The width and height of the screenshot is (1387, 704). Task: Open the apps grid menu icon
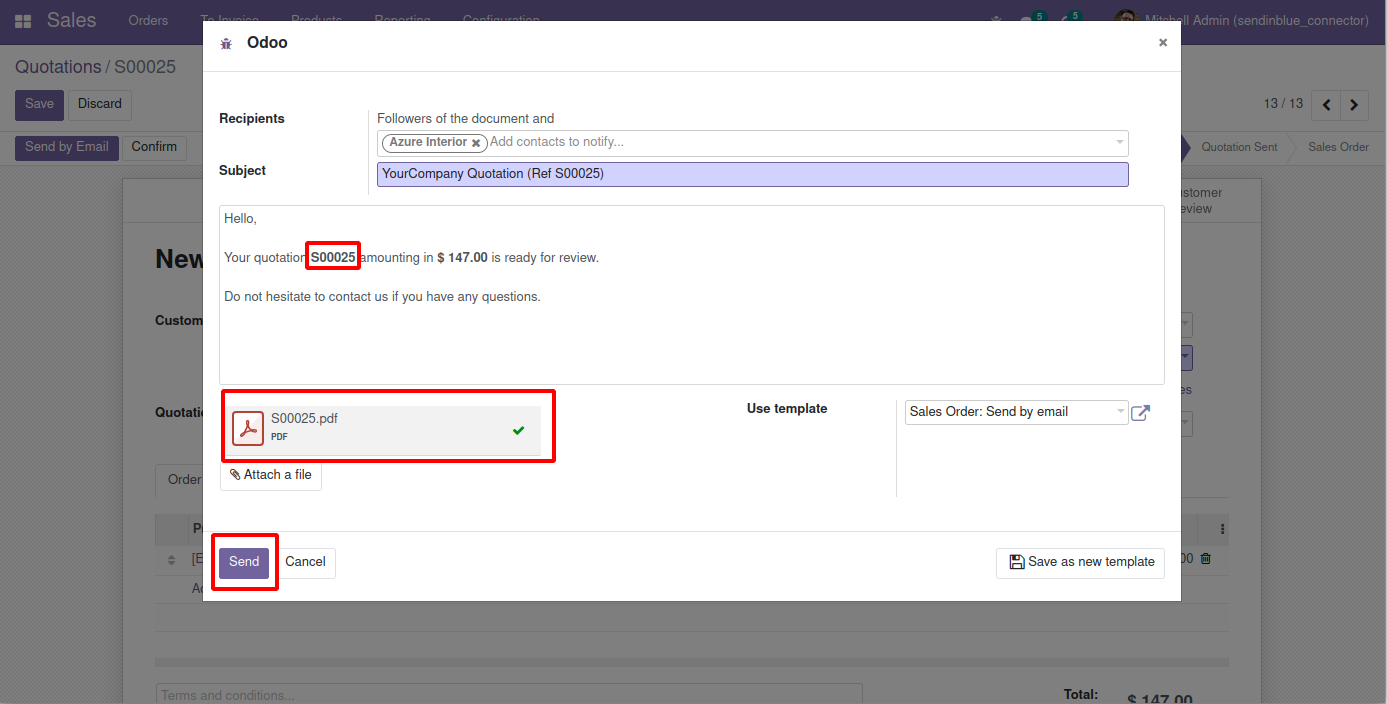pyautogui.click(x=23, y=21)
